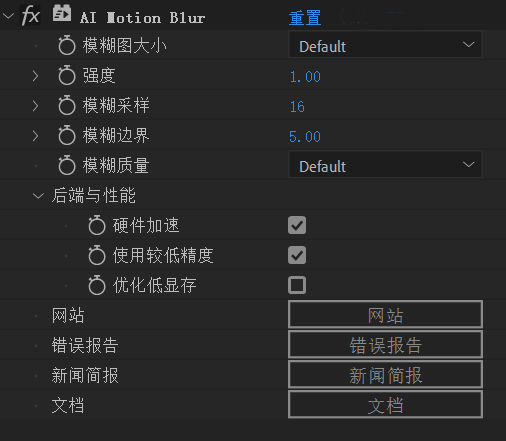
Task: Toggle the fx switch for AI Motion Blur
Action: point(30,16)
